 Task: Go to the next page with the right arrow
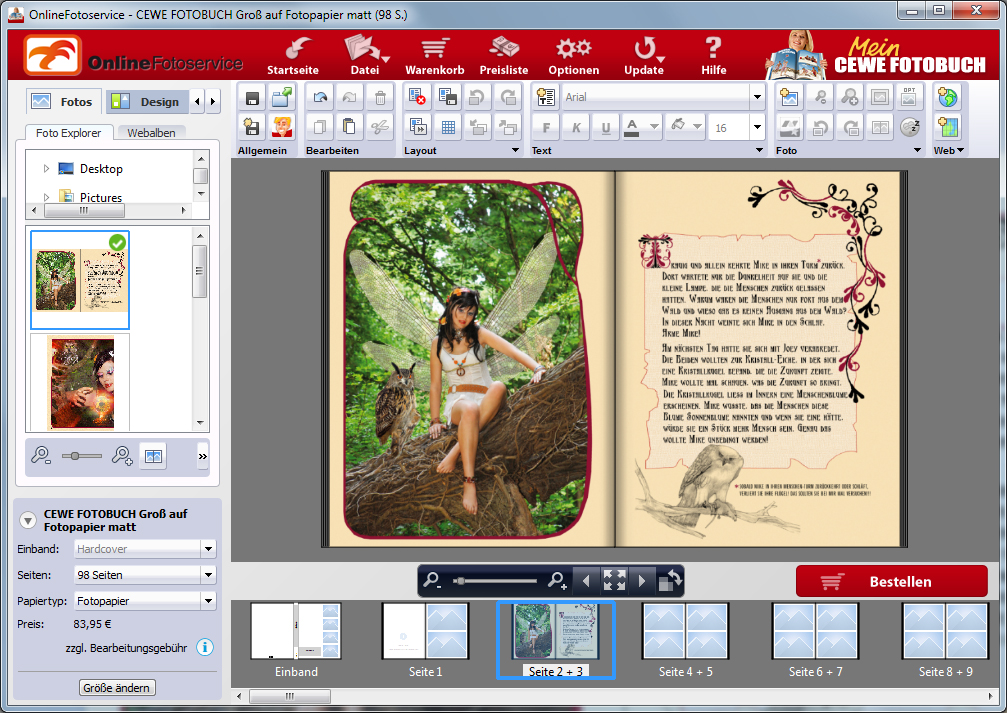point(642,580)
